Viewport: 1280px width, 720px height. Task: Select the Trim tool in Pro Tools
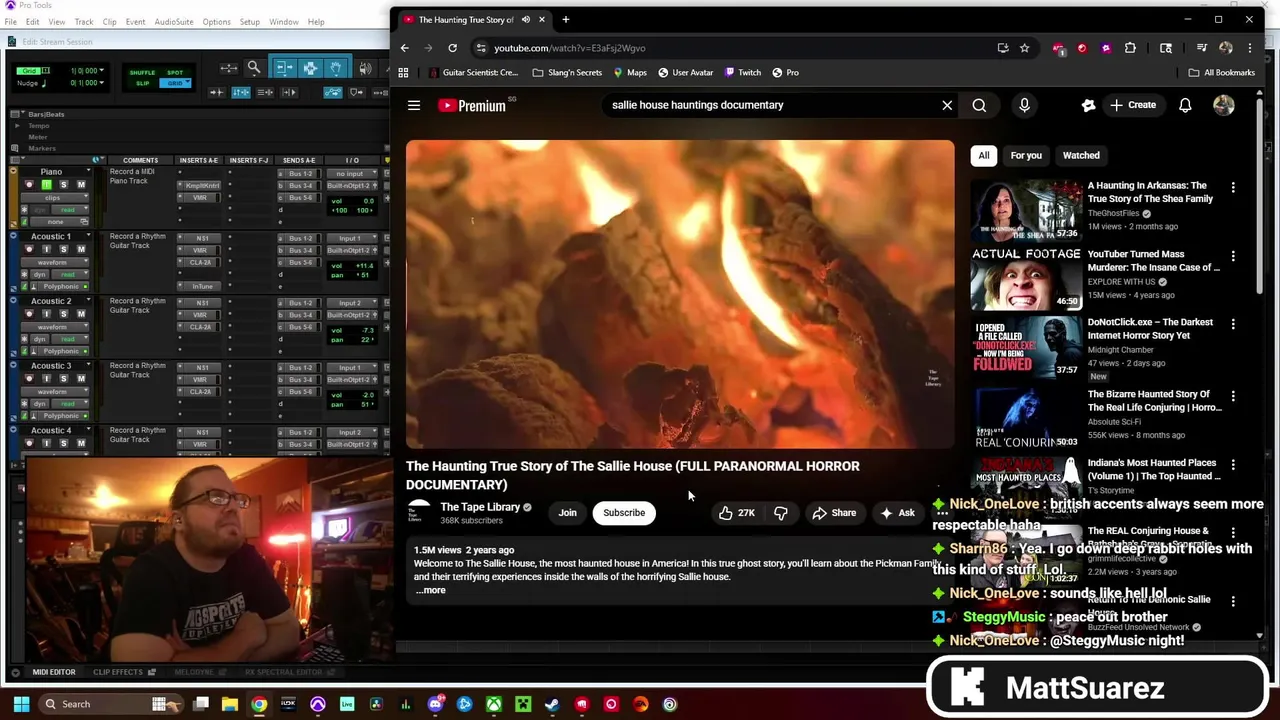coord(284,68)
